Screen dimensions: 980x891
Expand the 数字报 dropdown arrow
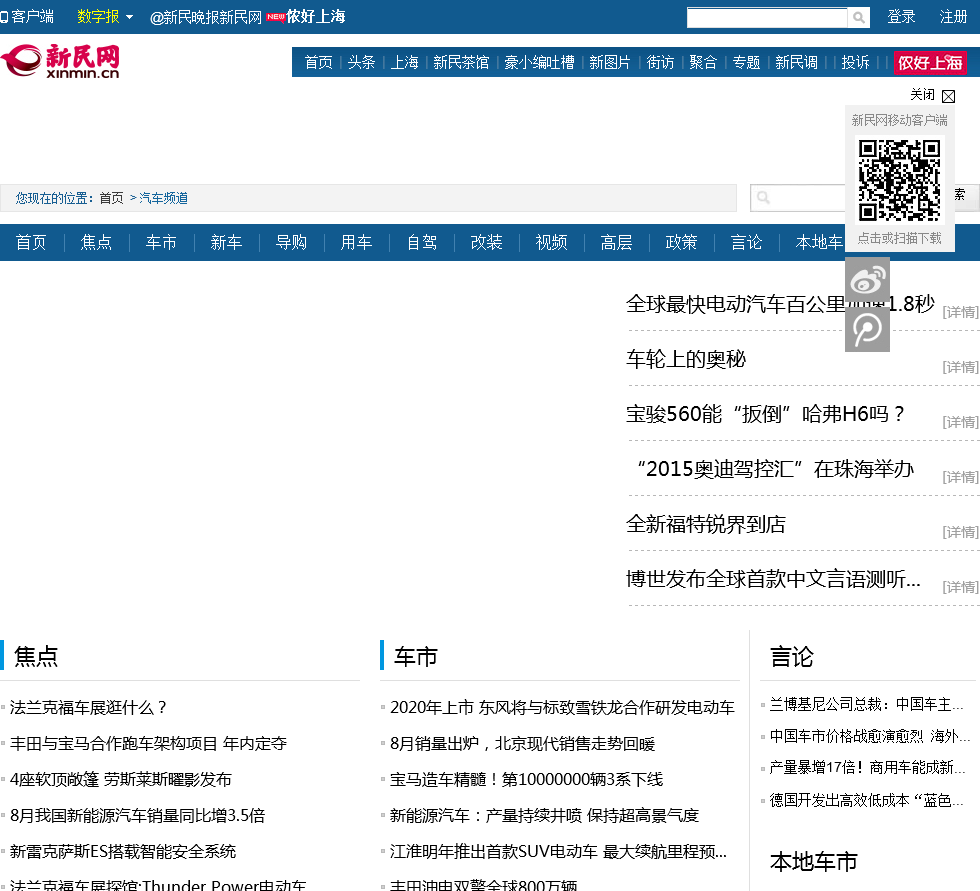click(x=129, y=17)
